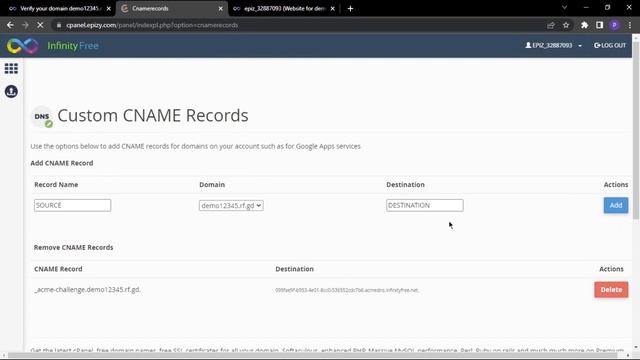Screen dimensions: 640x360
Task: Bookmark page with star icon
Action: (x=566, y=25)
